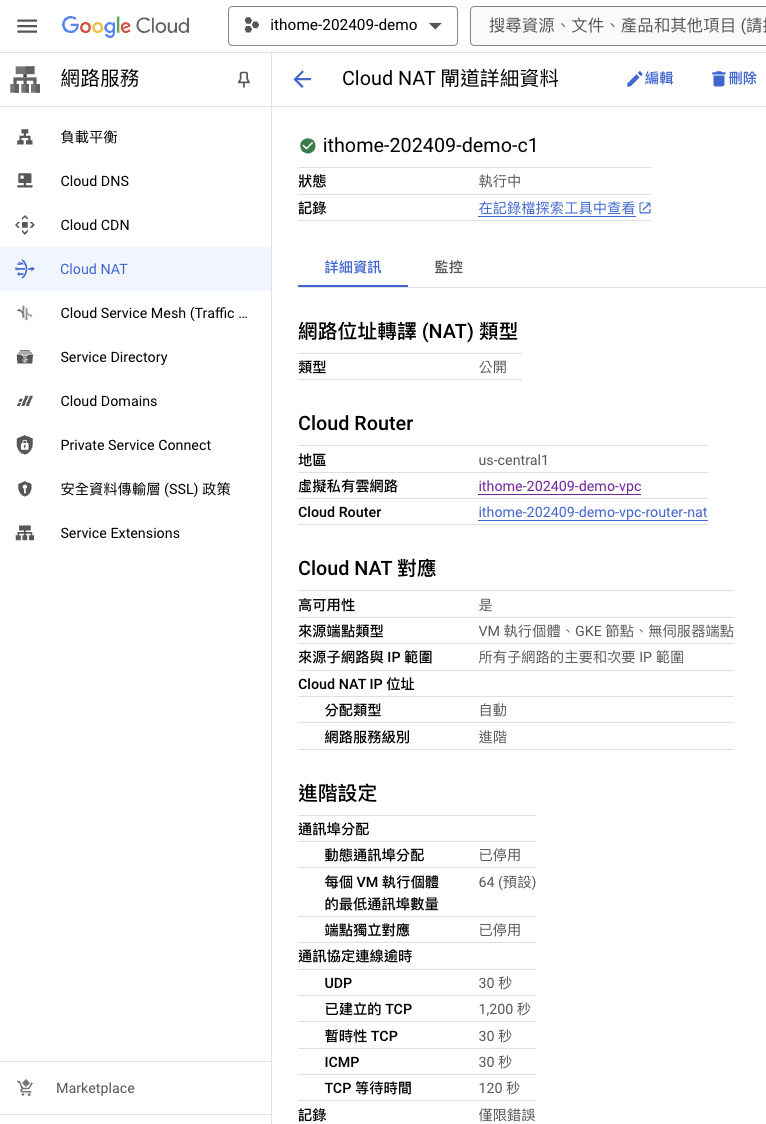The width and height of the screenshot is (766, 1124).
Task: Click the 僅限錯誤 logging value
Action: (507, 1115)
